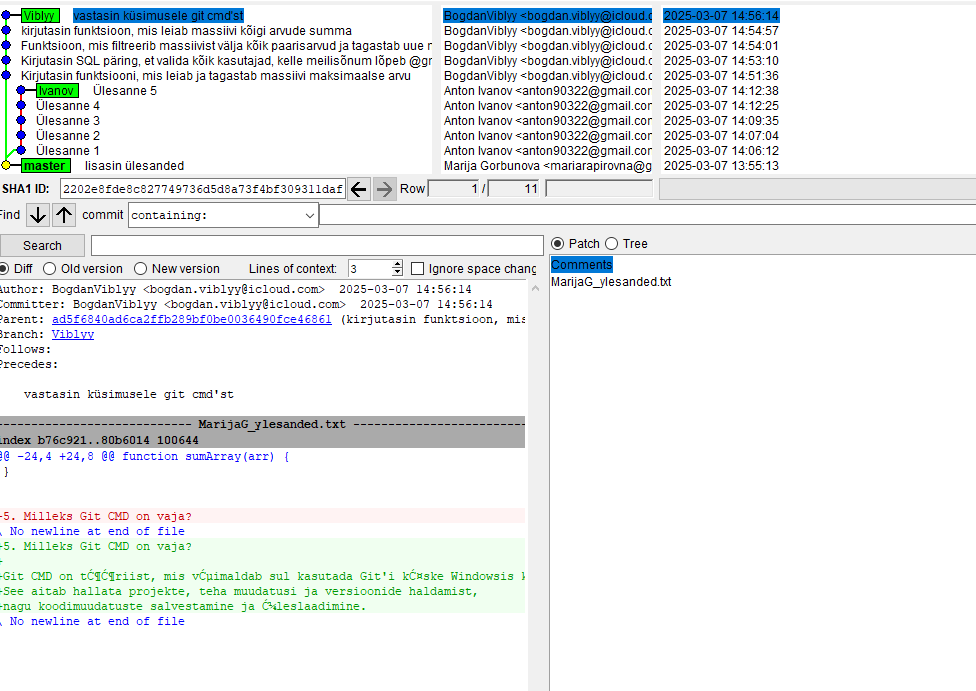Click the green master branch tag

point(45,166)
